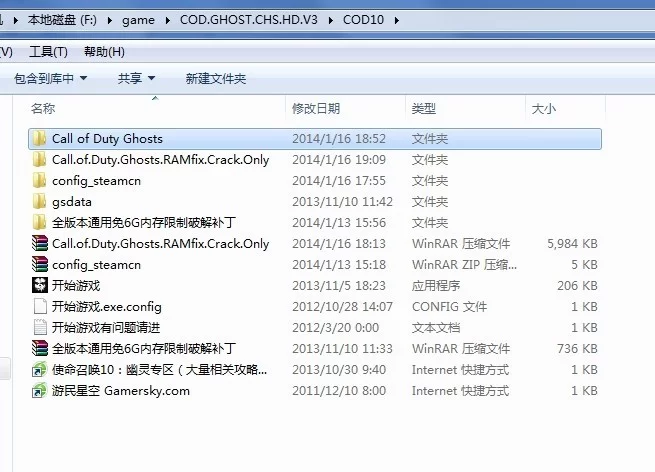
Task: Click the date 2014/1/16 18:52
Action: (339, 139)
